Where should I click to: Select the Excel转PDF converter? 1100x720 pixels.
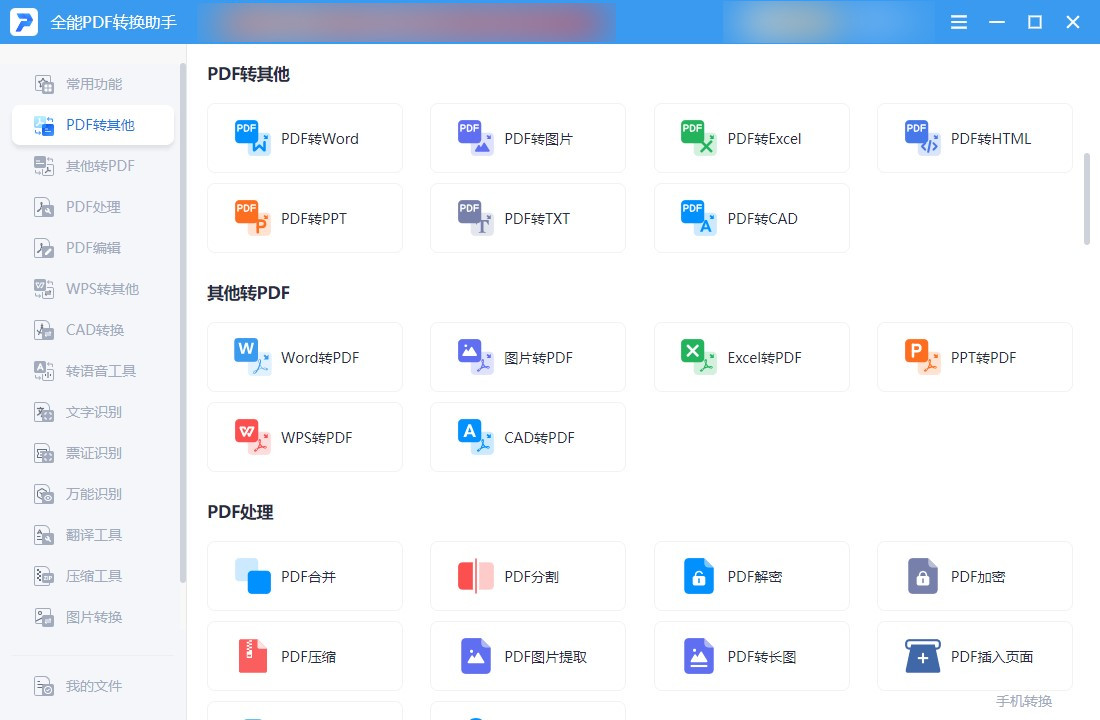tap(751, 357)
